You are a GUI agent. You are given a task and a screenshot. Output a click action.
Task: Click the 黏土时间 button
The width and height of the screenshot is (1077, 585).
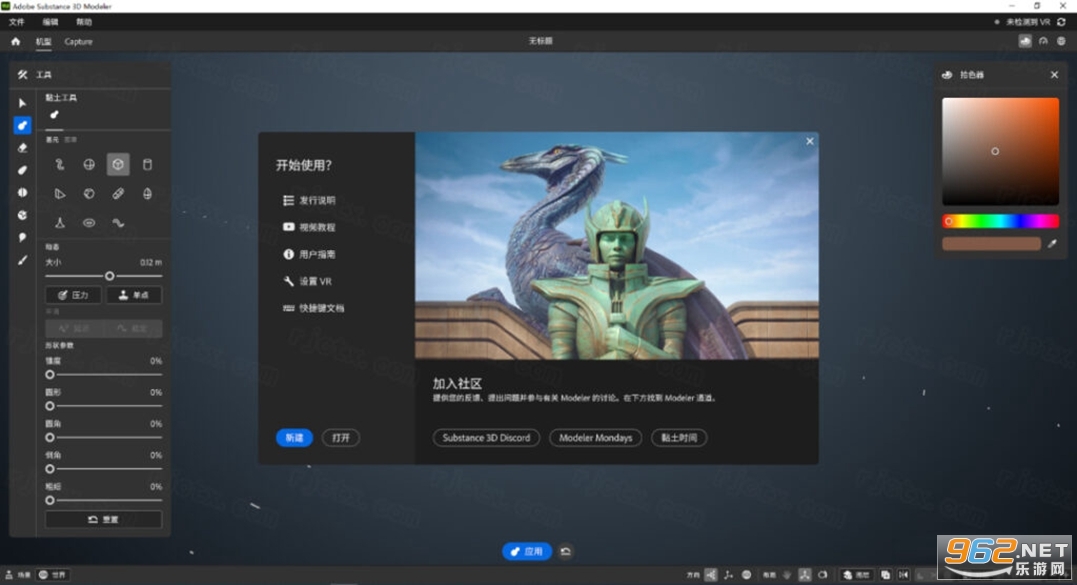(679, 438)
